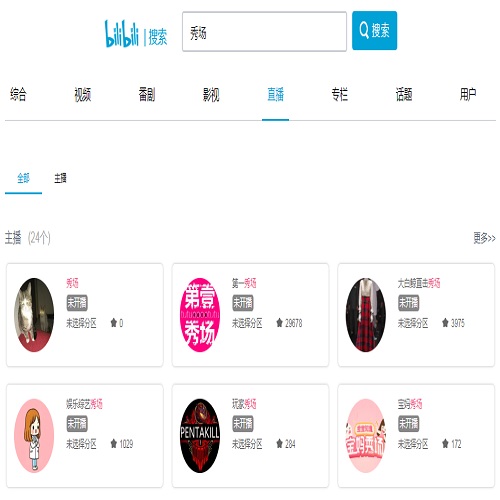
Task: Select the 专栏 tab
Action: tap(339, 94)
